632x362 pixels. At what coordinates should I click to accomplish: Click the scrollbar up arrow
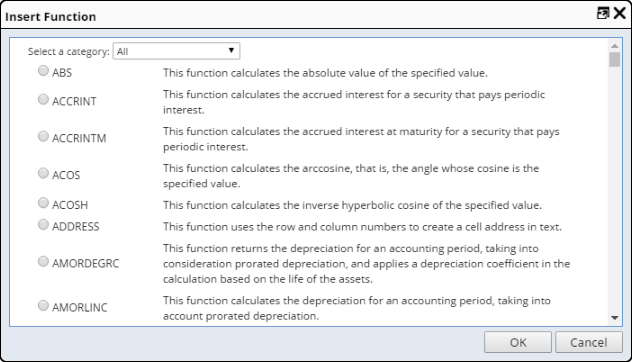click(614, 46)
